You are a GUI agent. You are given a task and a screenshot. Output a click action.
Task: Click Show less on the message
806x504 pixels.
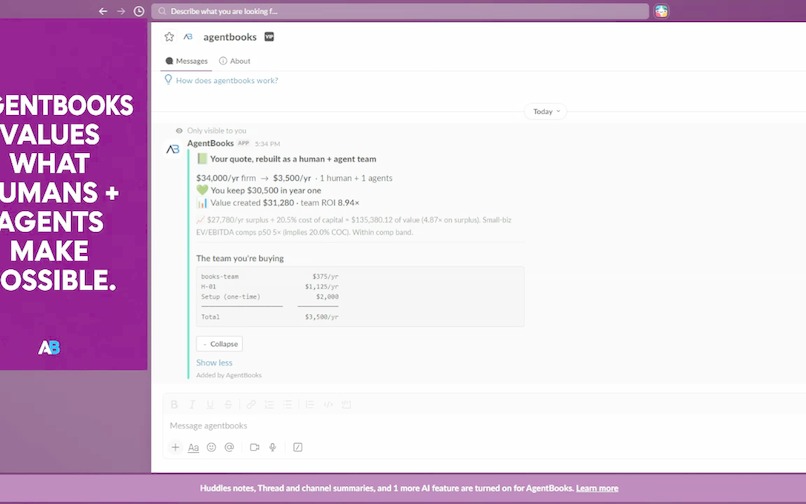click(214, 363)
